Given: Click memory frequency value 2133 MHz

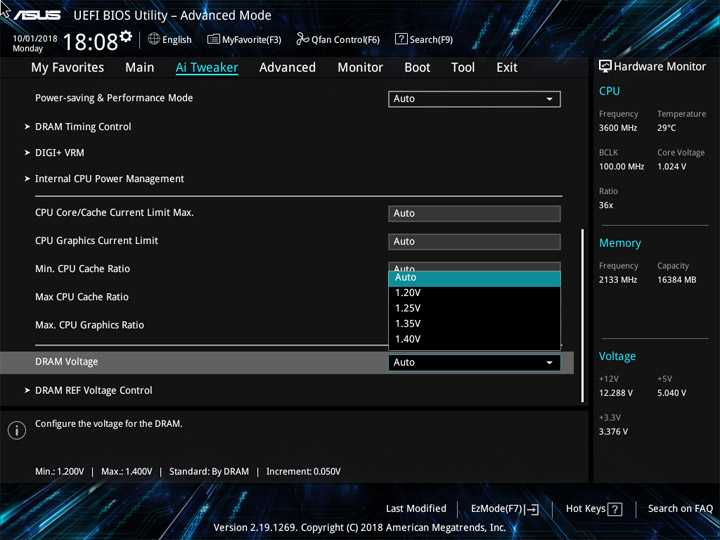Looking at the screenshot, I should tap(618, 280).
